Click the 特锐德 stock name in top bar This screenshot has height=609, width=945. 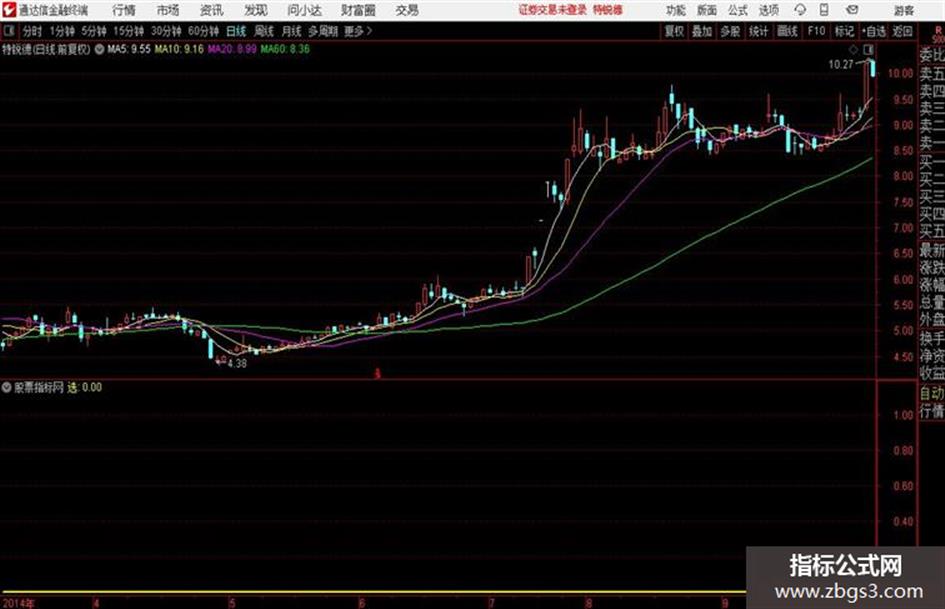tap(608, 10)
